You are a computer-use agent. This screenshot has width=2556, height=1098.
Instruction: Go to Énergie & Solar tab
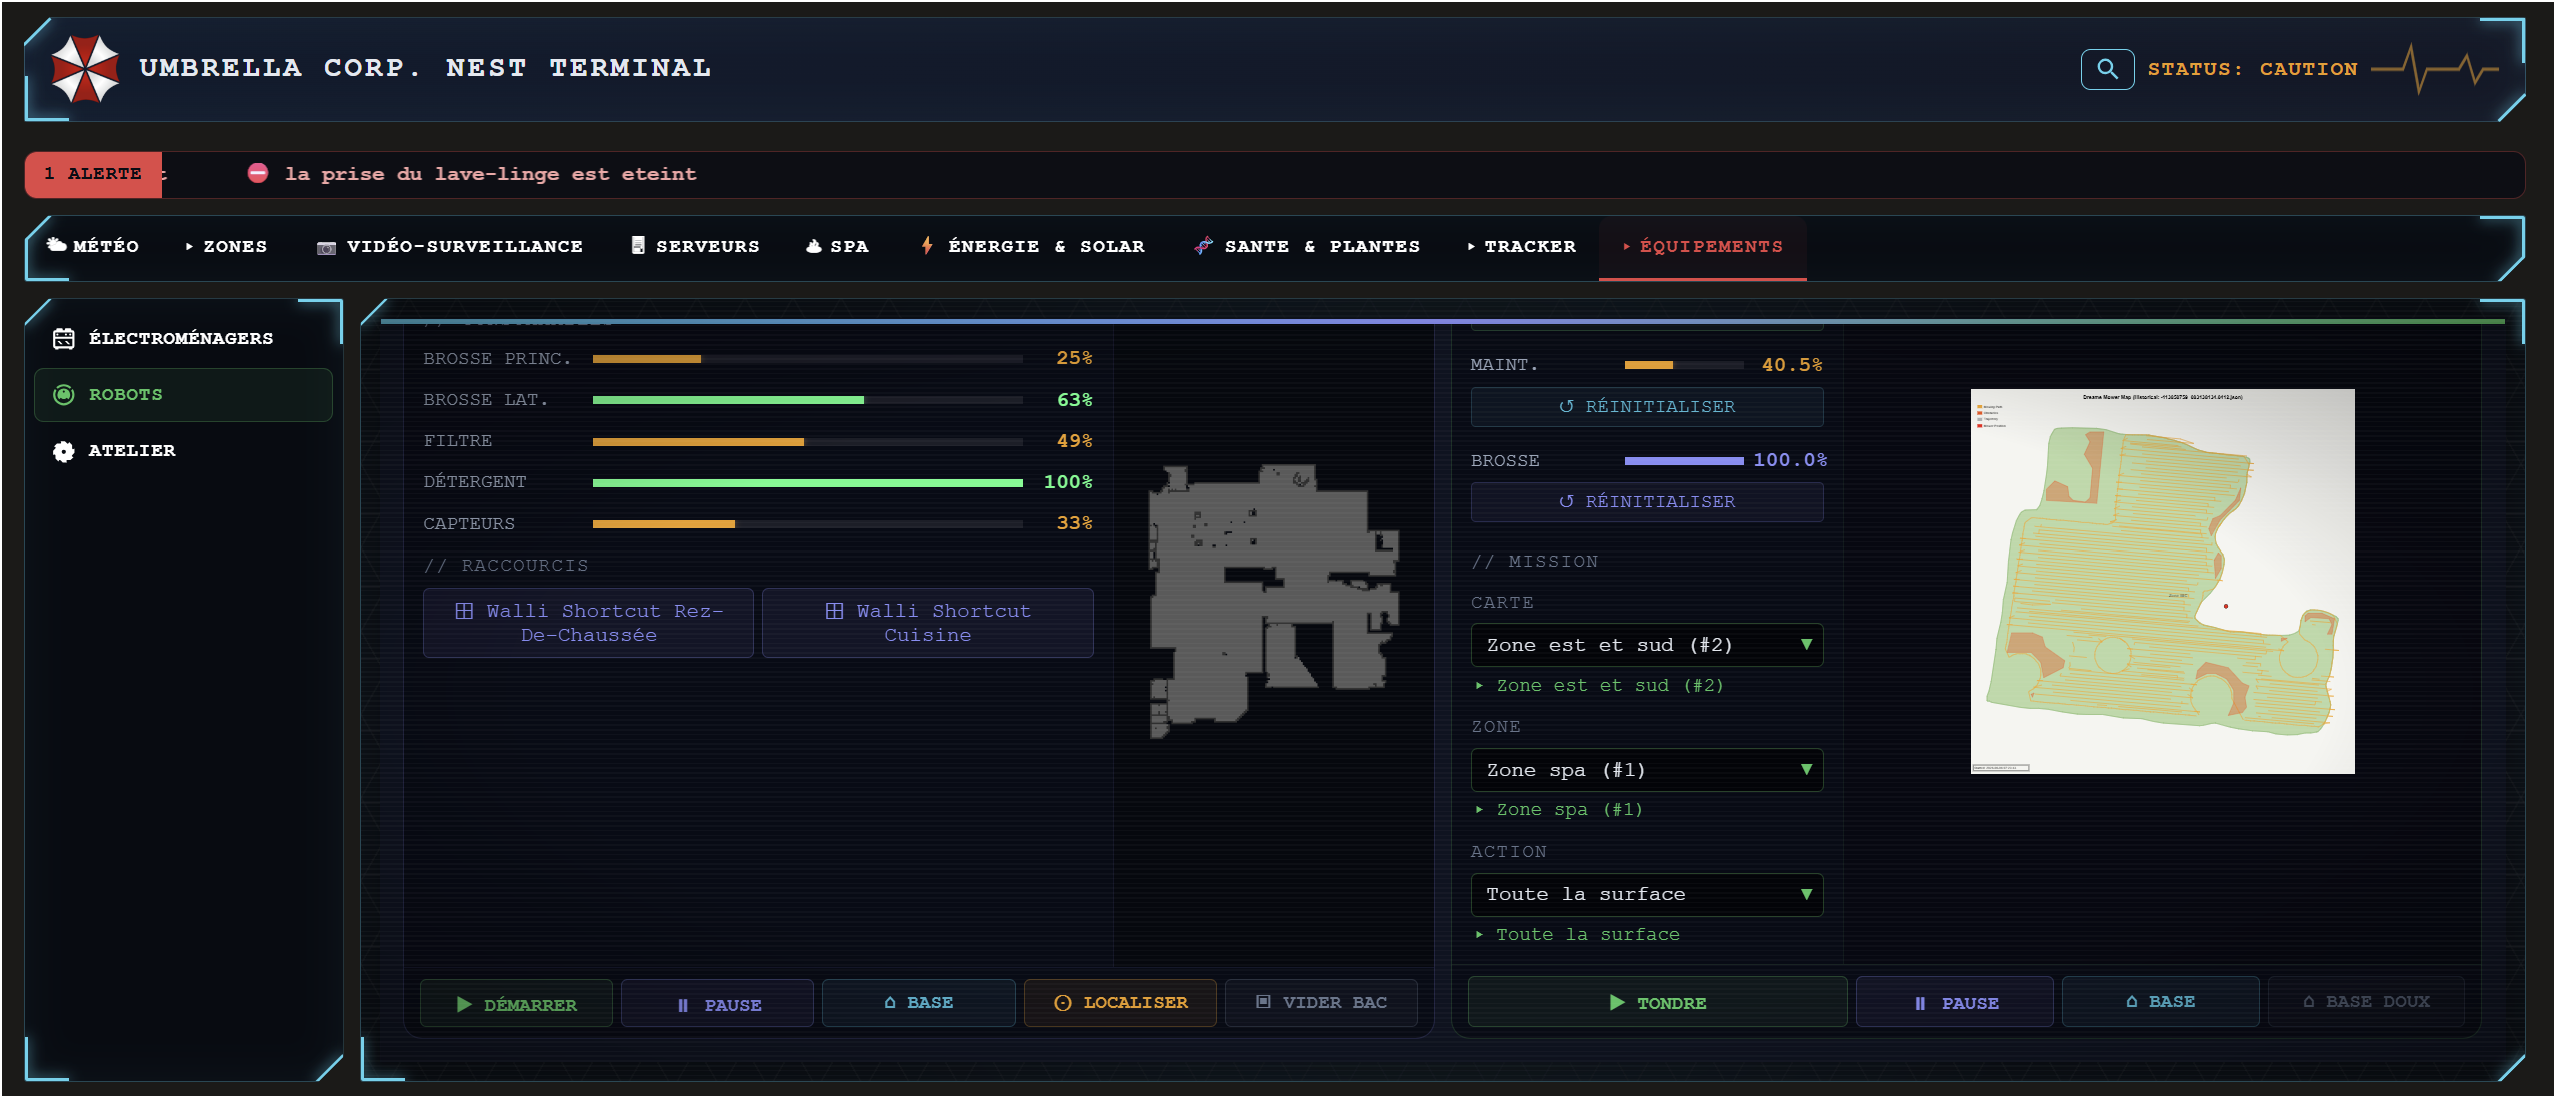pyautogui.click(x=1032, y=246)
